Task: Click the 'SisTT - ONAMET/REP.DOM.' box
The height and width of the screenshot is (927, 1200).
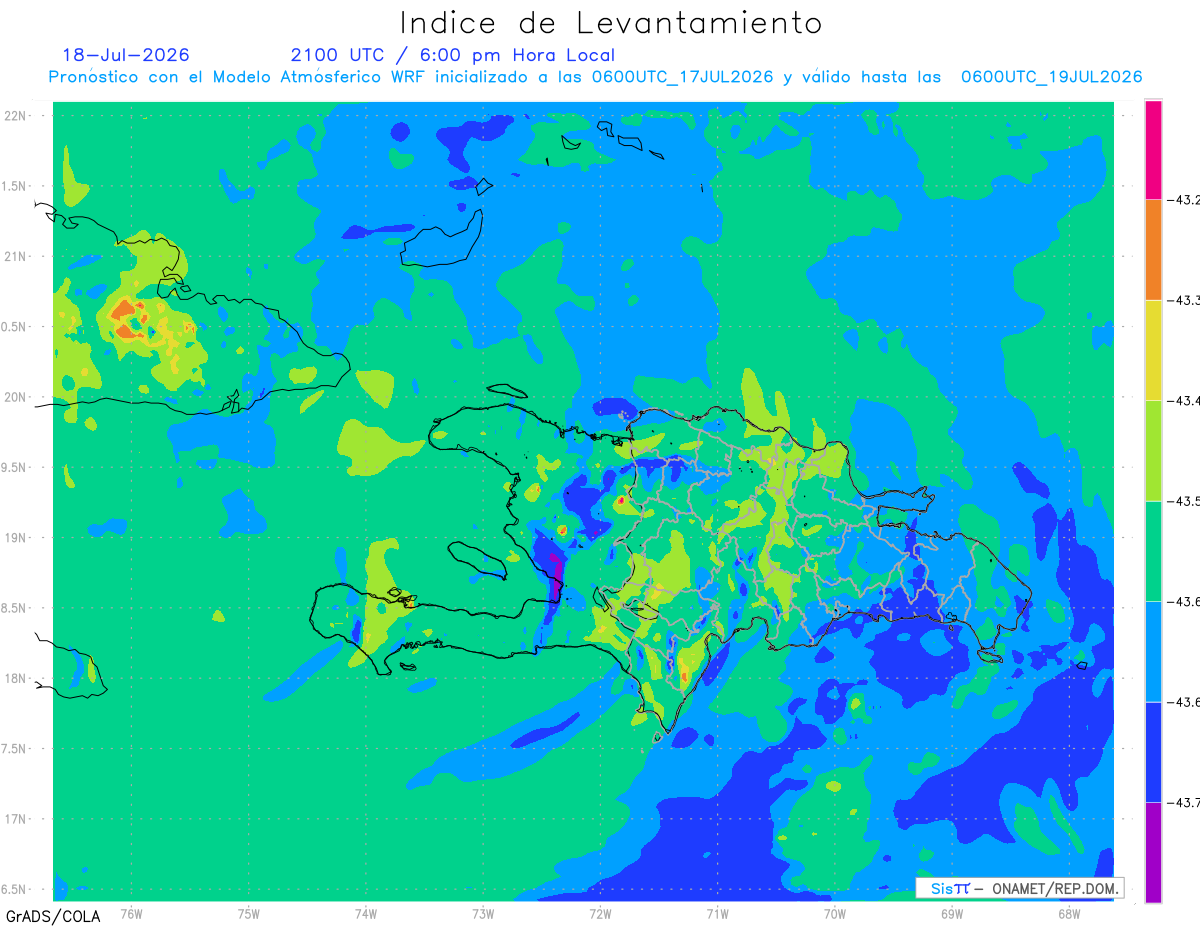Action: [1019, 888]
